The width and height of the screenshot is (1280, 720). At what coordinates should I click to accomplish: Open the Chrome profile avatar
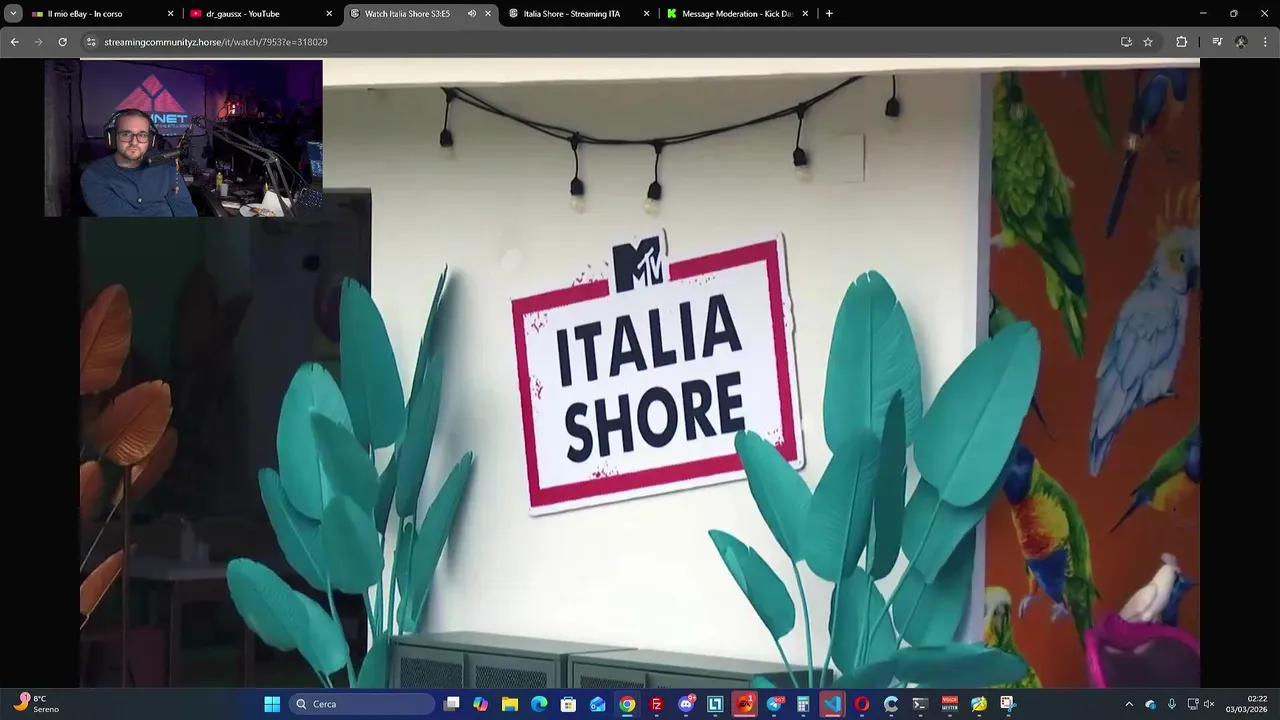click(1241, 42)
